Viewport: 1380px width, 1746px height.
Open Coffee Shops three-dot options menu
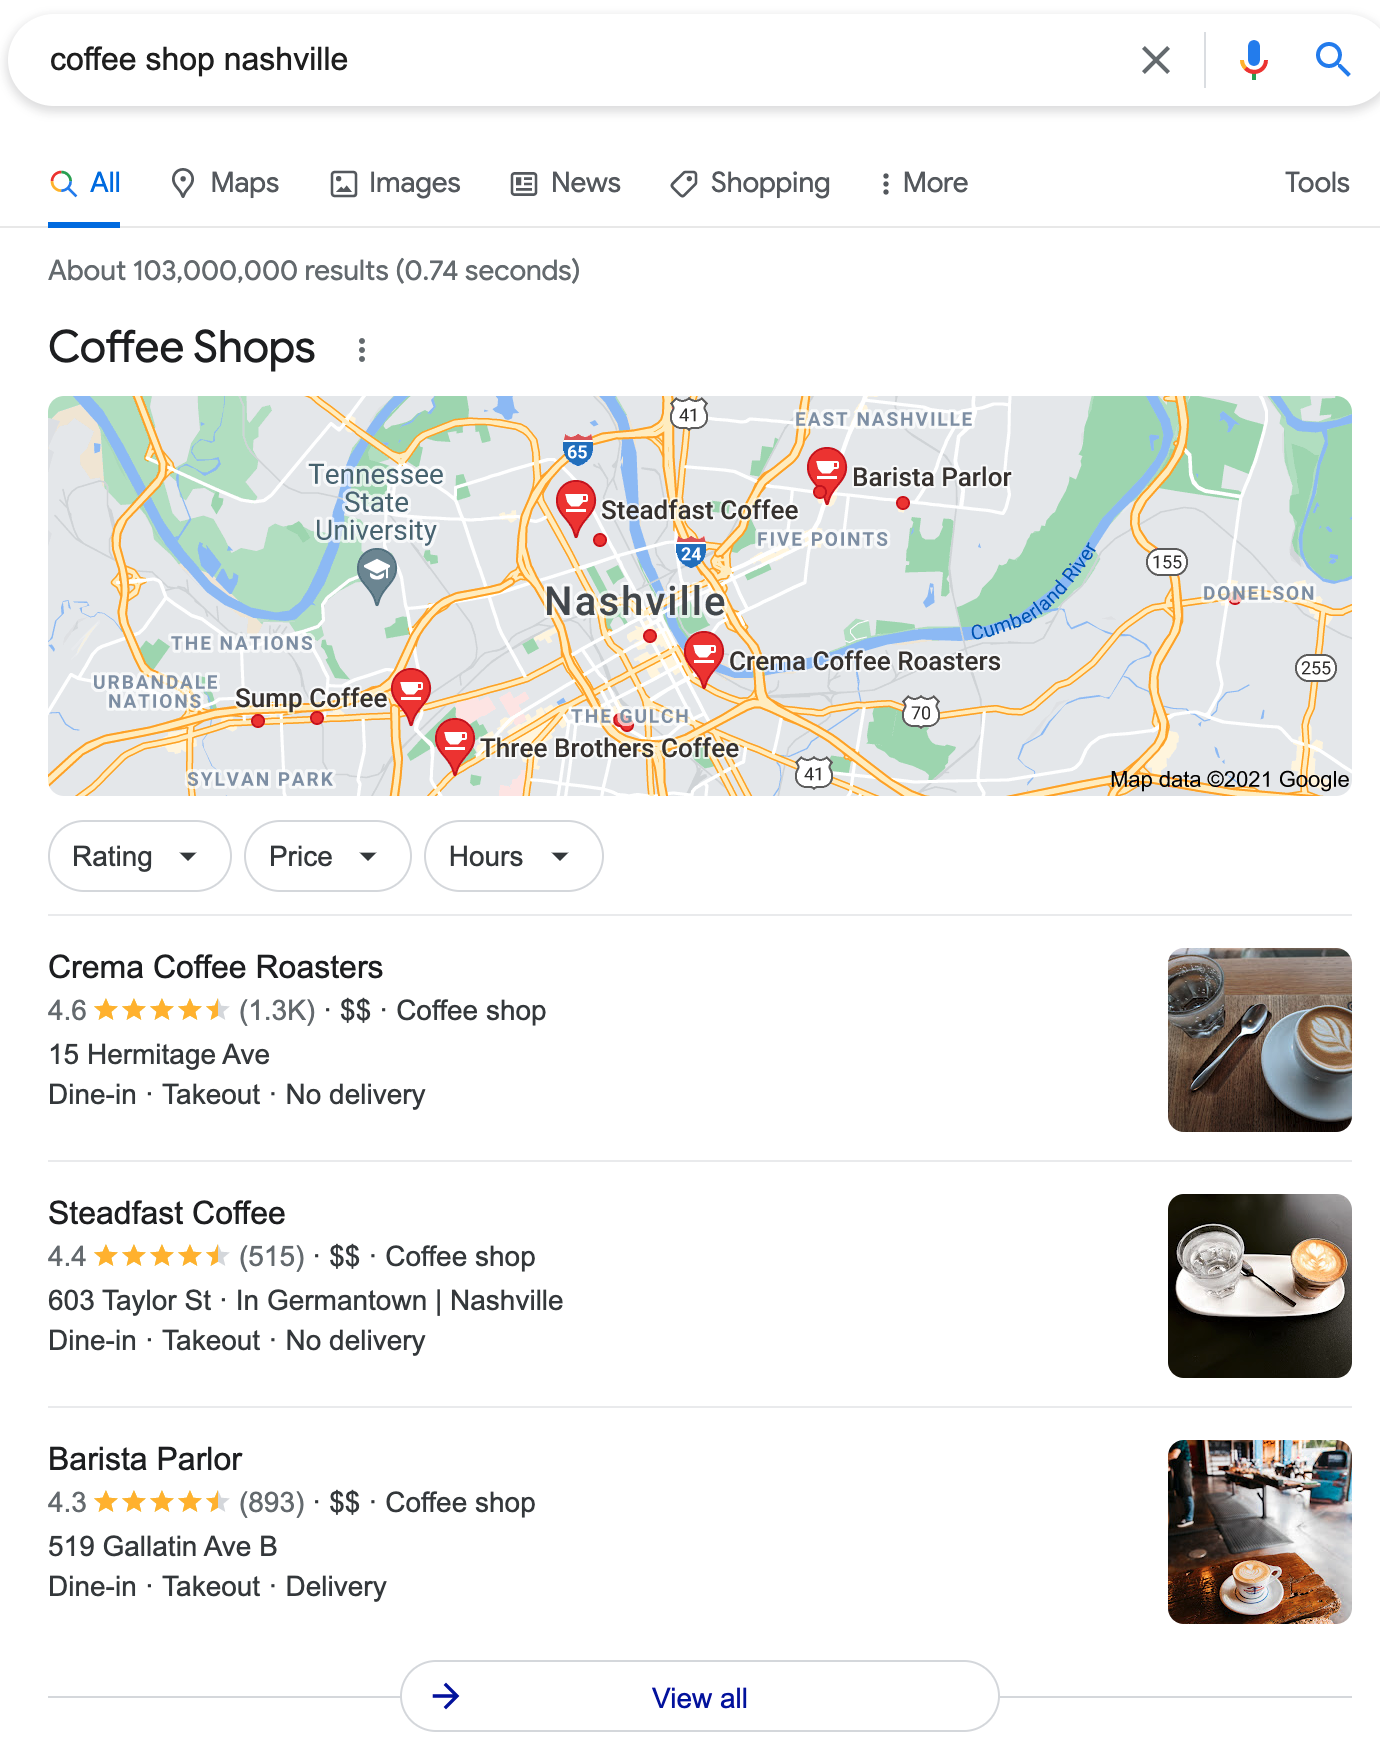[x=362, y=350]
